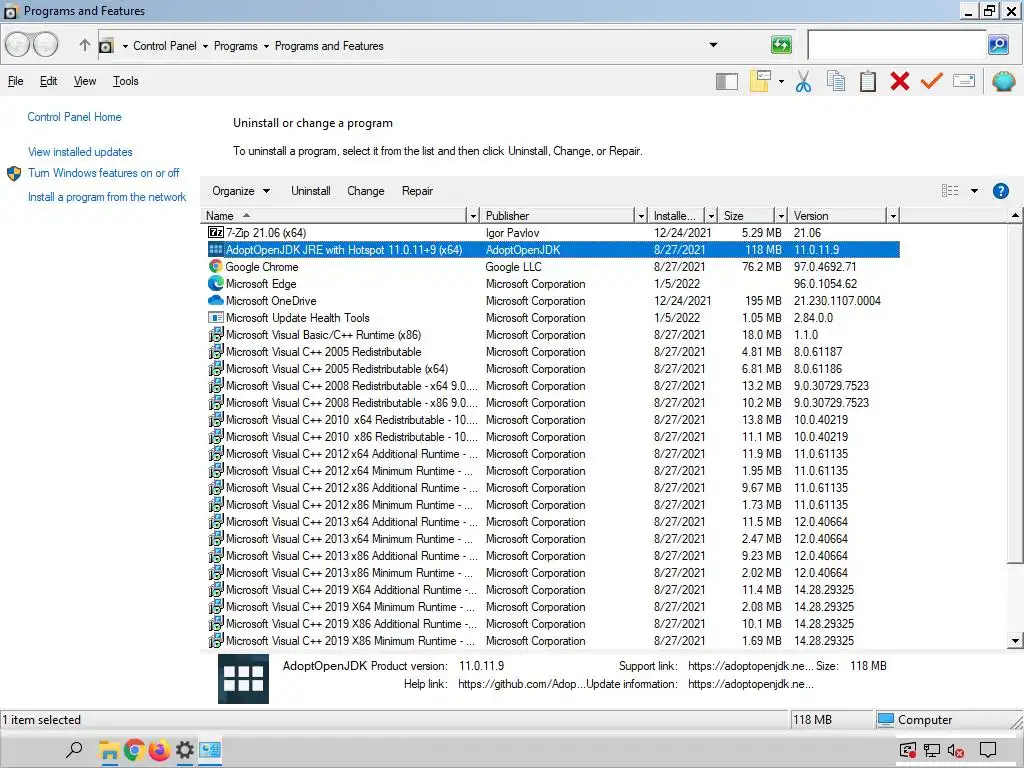This screenshot has height=768, width=1024.
Task: Click the Repair button
Action: point(417,191)
